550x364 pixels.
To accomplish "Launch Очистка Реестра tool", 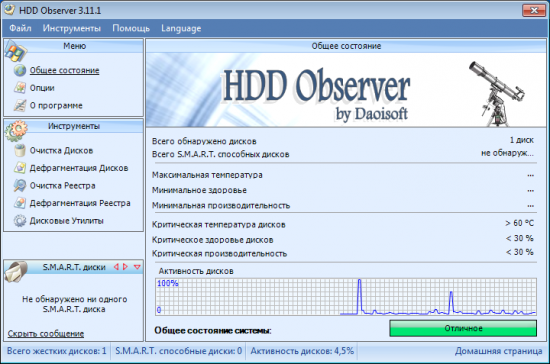I will click(62, 186).
